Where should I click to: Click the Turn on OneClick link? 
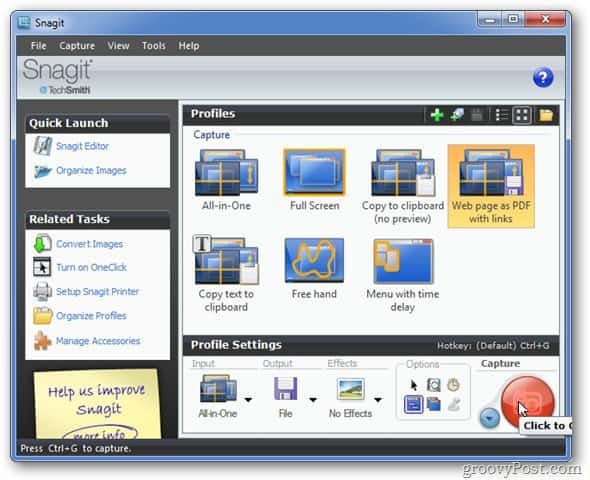91,267
